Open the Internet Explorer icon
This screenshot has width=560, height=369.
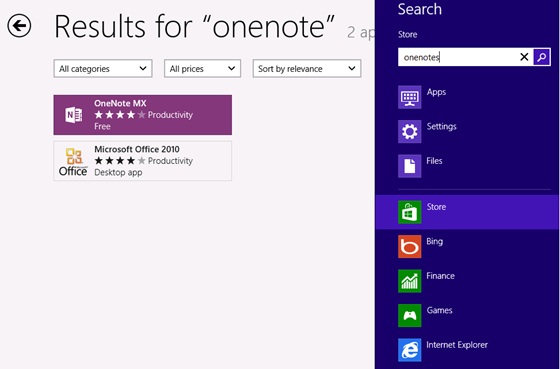[410, 350]
